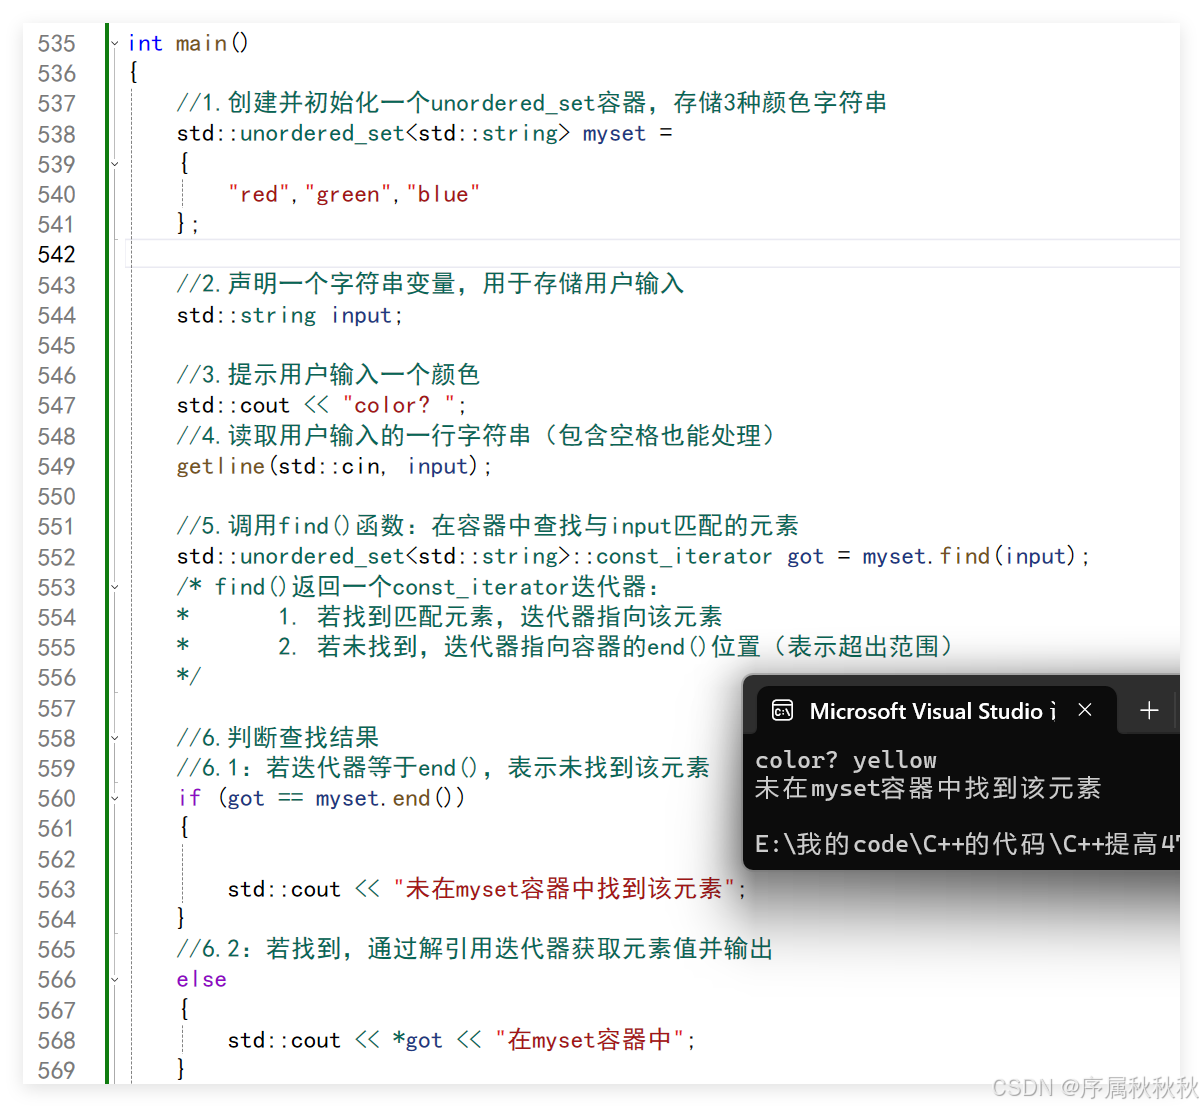This screenshot has width=1203, height=1107.
Task: Close the Visual Studio debug console tab
Action: point(1085,710)
